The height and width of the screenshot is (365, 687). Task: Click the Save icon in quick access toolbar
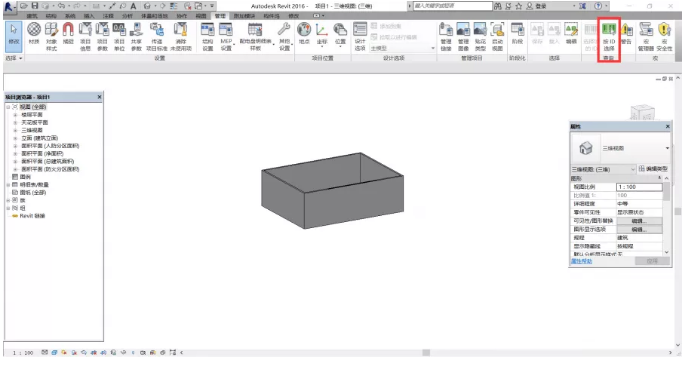[x=35, y=6]
